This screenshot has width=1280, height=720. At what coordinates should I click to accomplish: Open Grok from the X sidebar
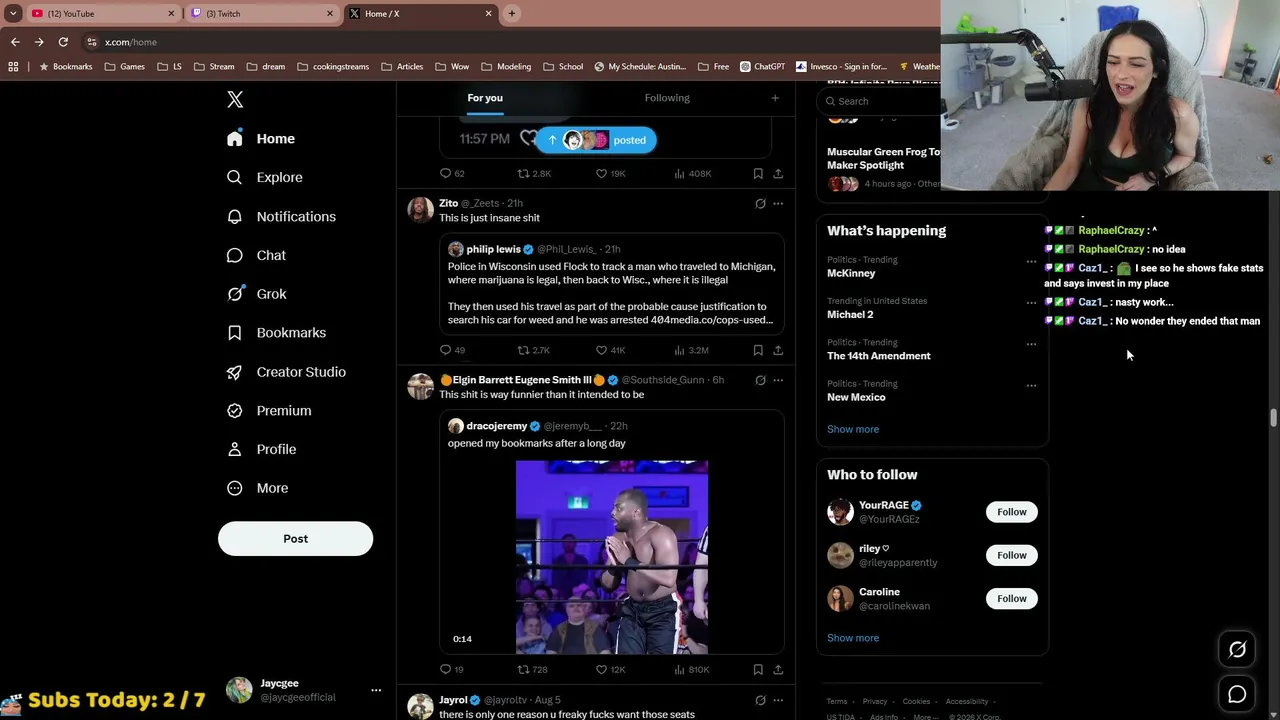256,294
